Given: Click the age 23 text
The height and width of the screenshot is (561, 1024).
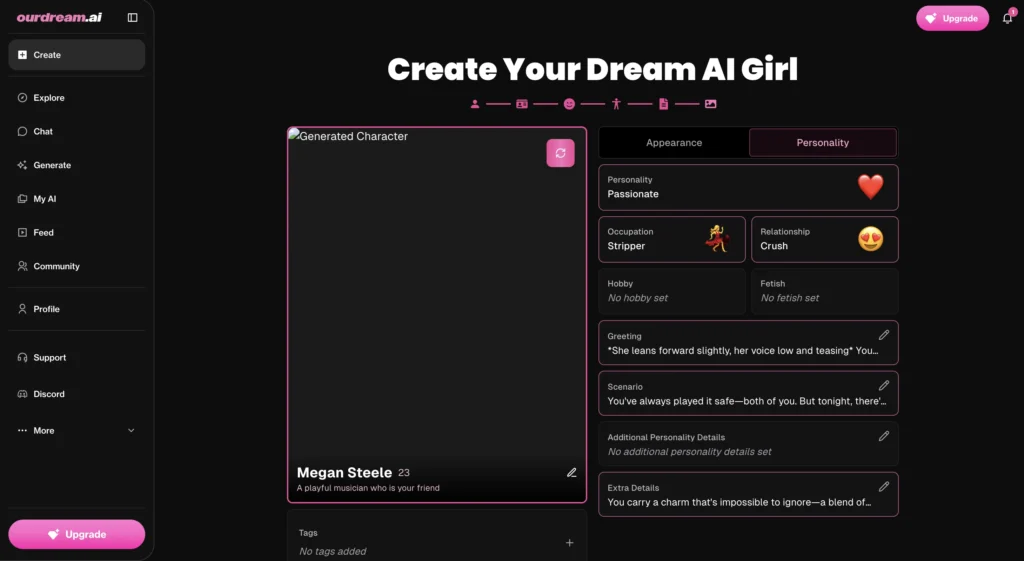Looking at the screenshot, I should 404,472.
